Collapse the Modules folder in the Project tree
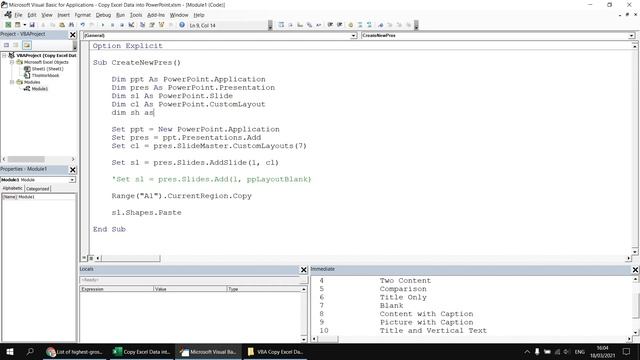This screenshot has width=640, height=360. [x=12, y=82]
